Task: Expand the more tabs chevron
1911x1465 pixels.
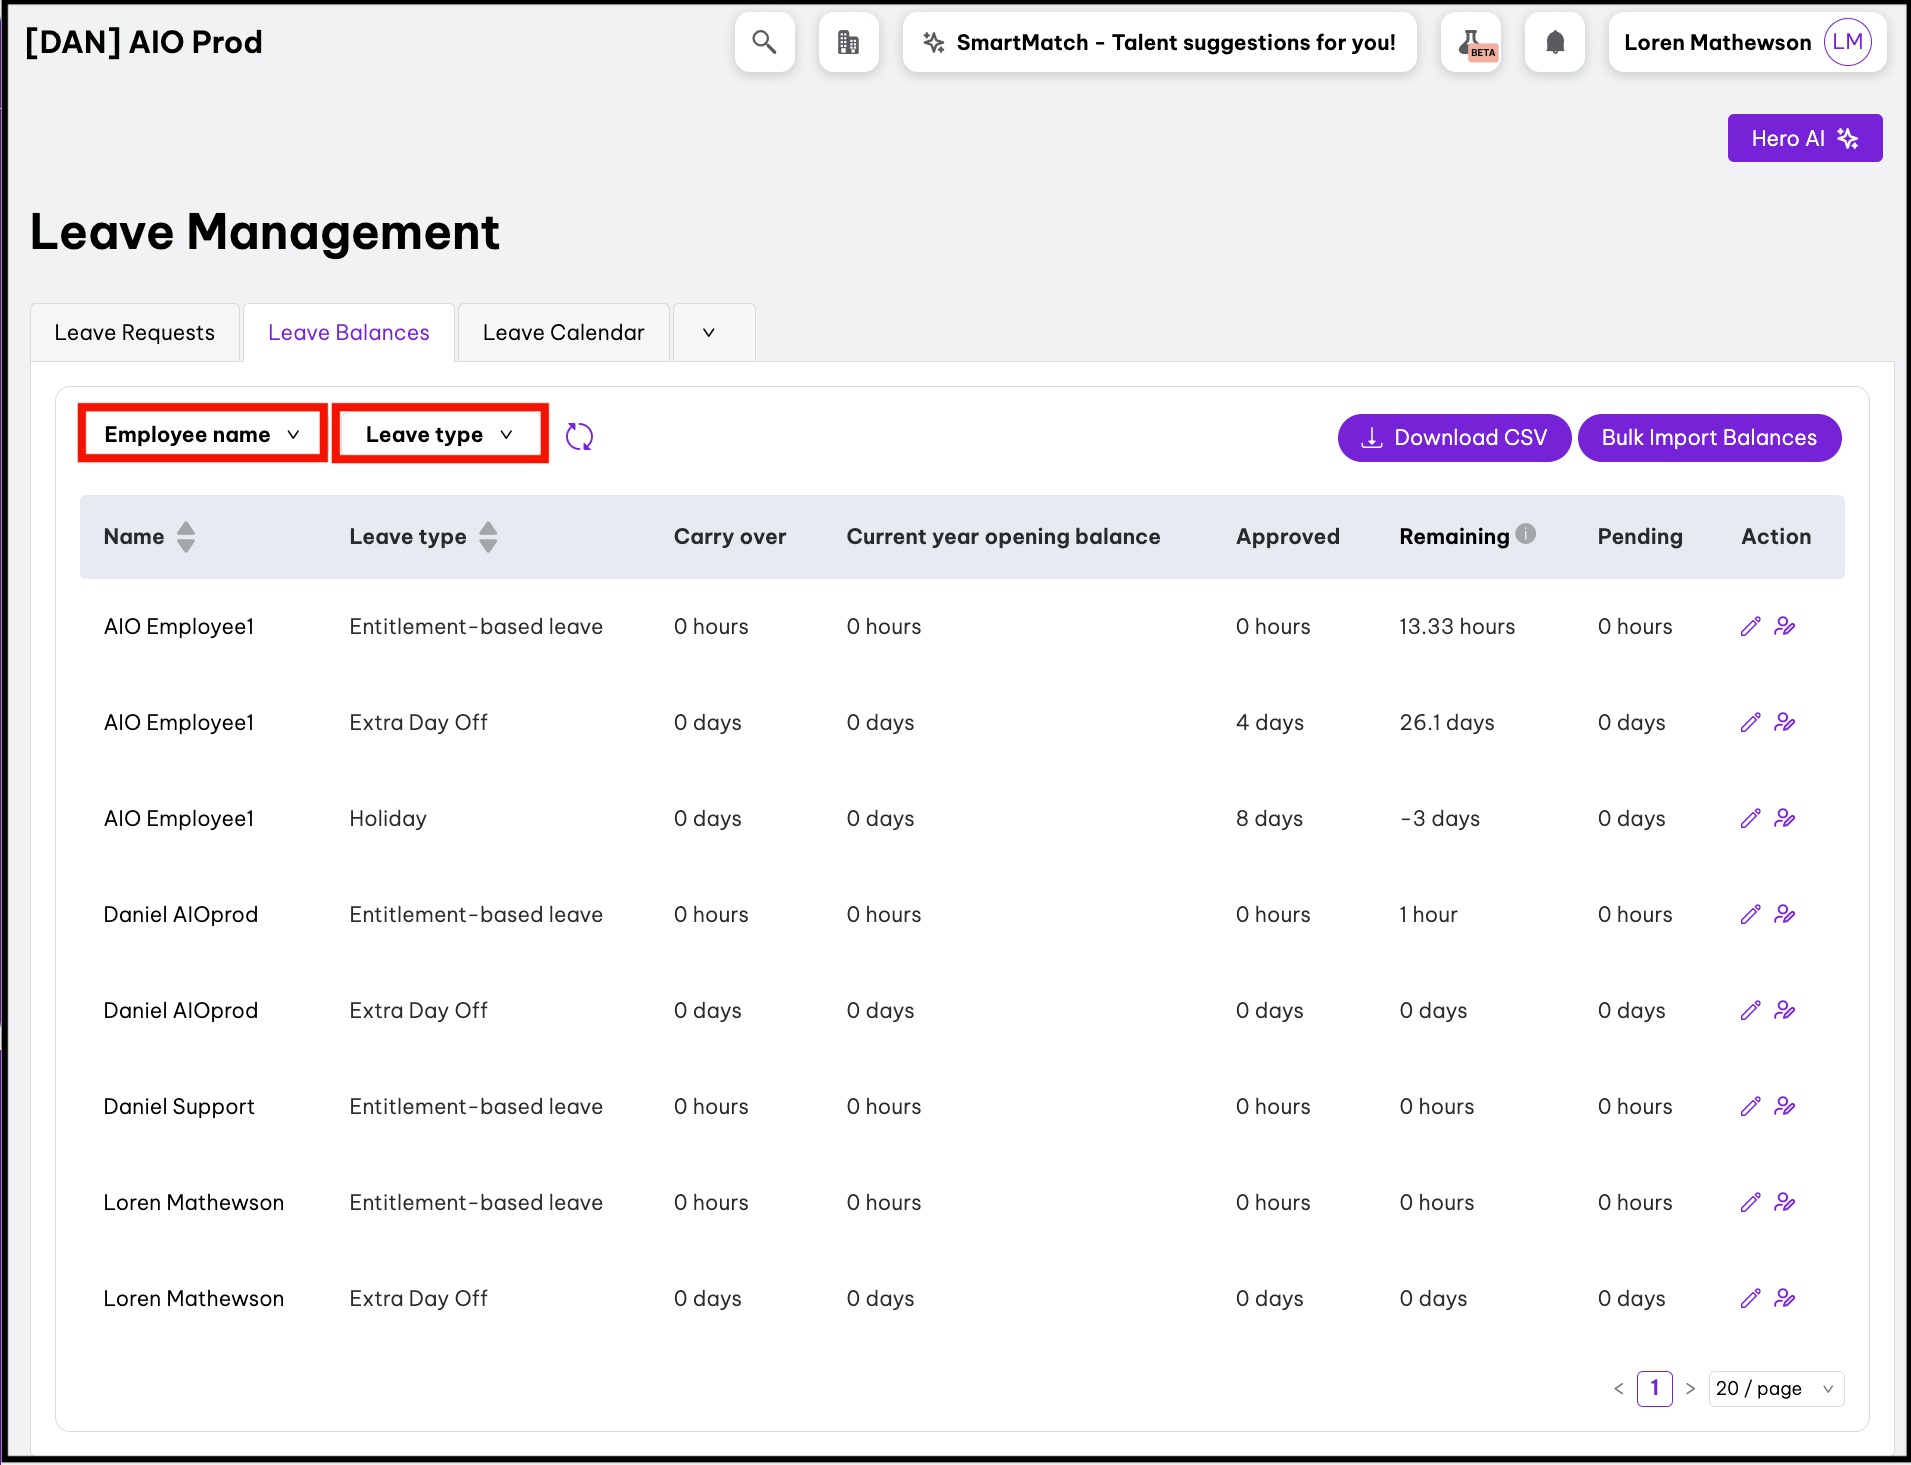Action: (709, 333)
